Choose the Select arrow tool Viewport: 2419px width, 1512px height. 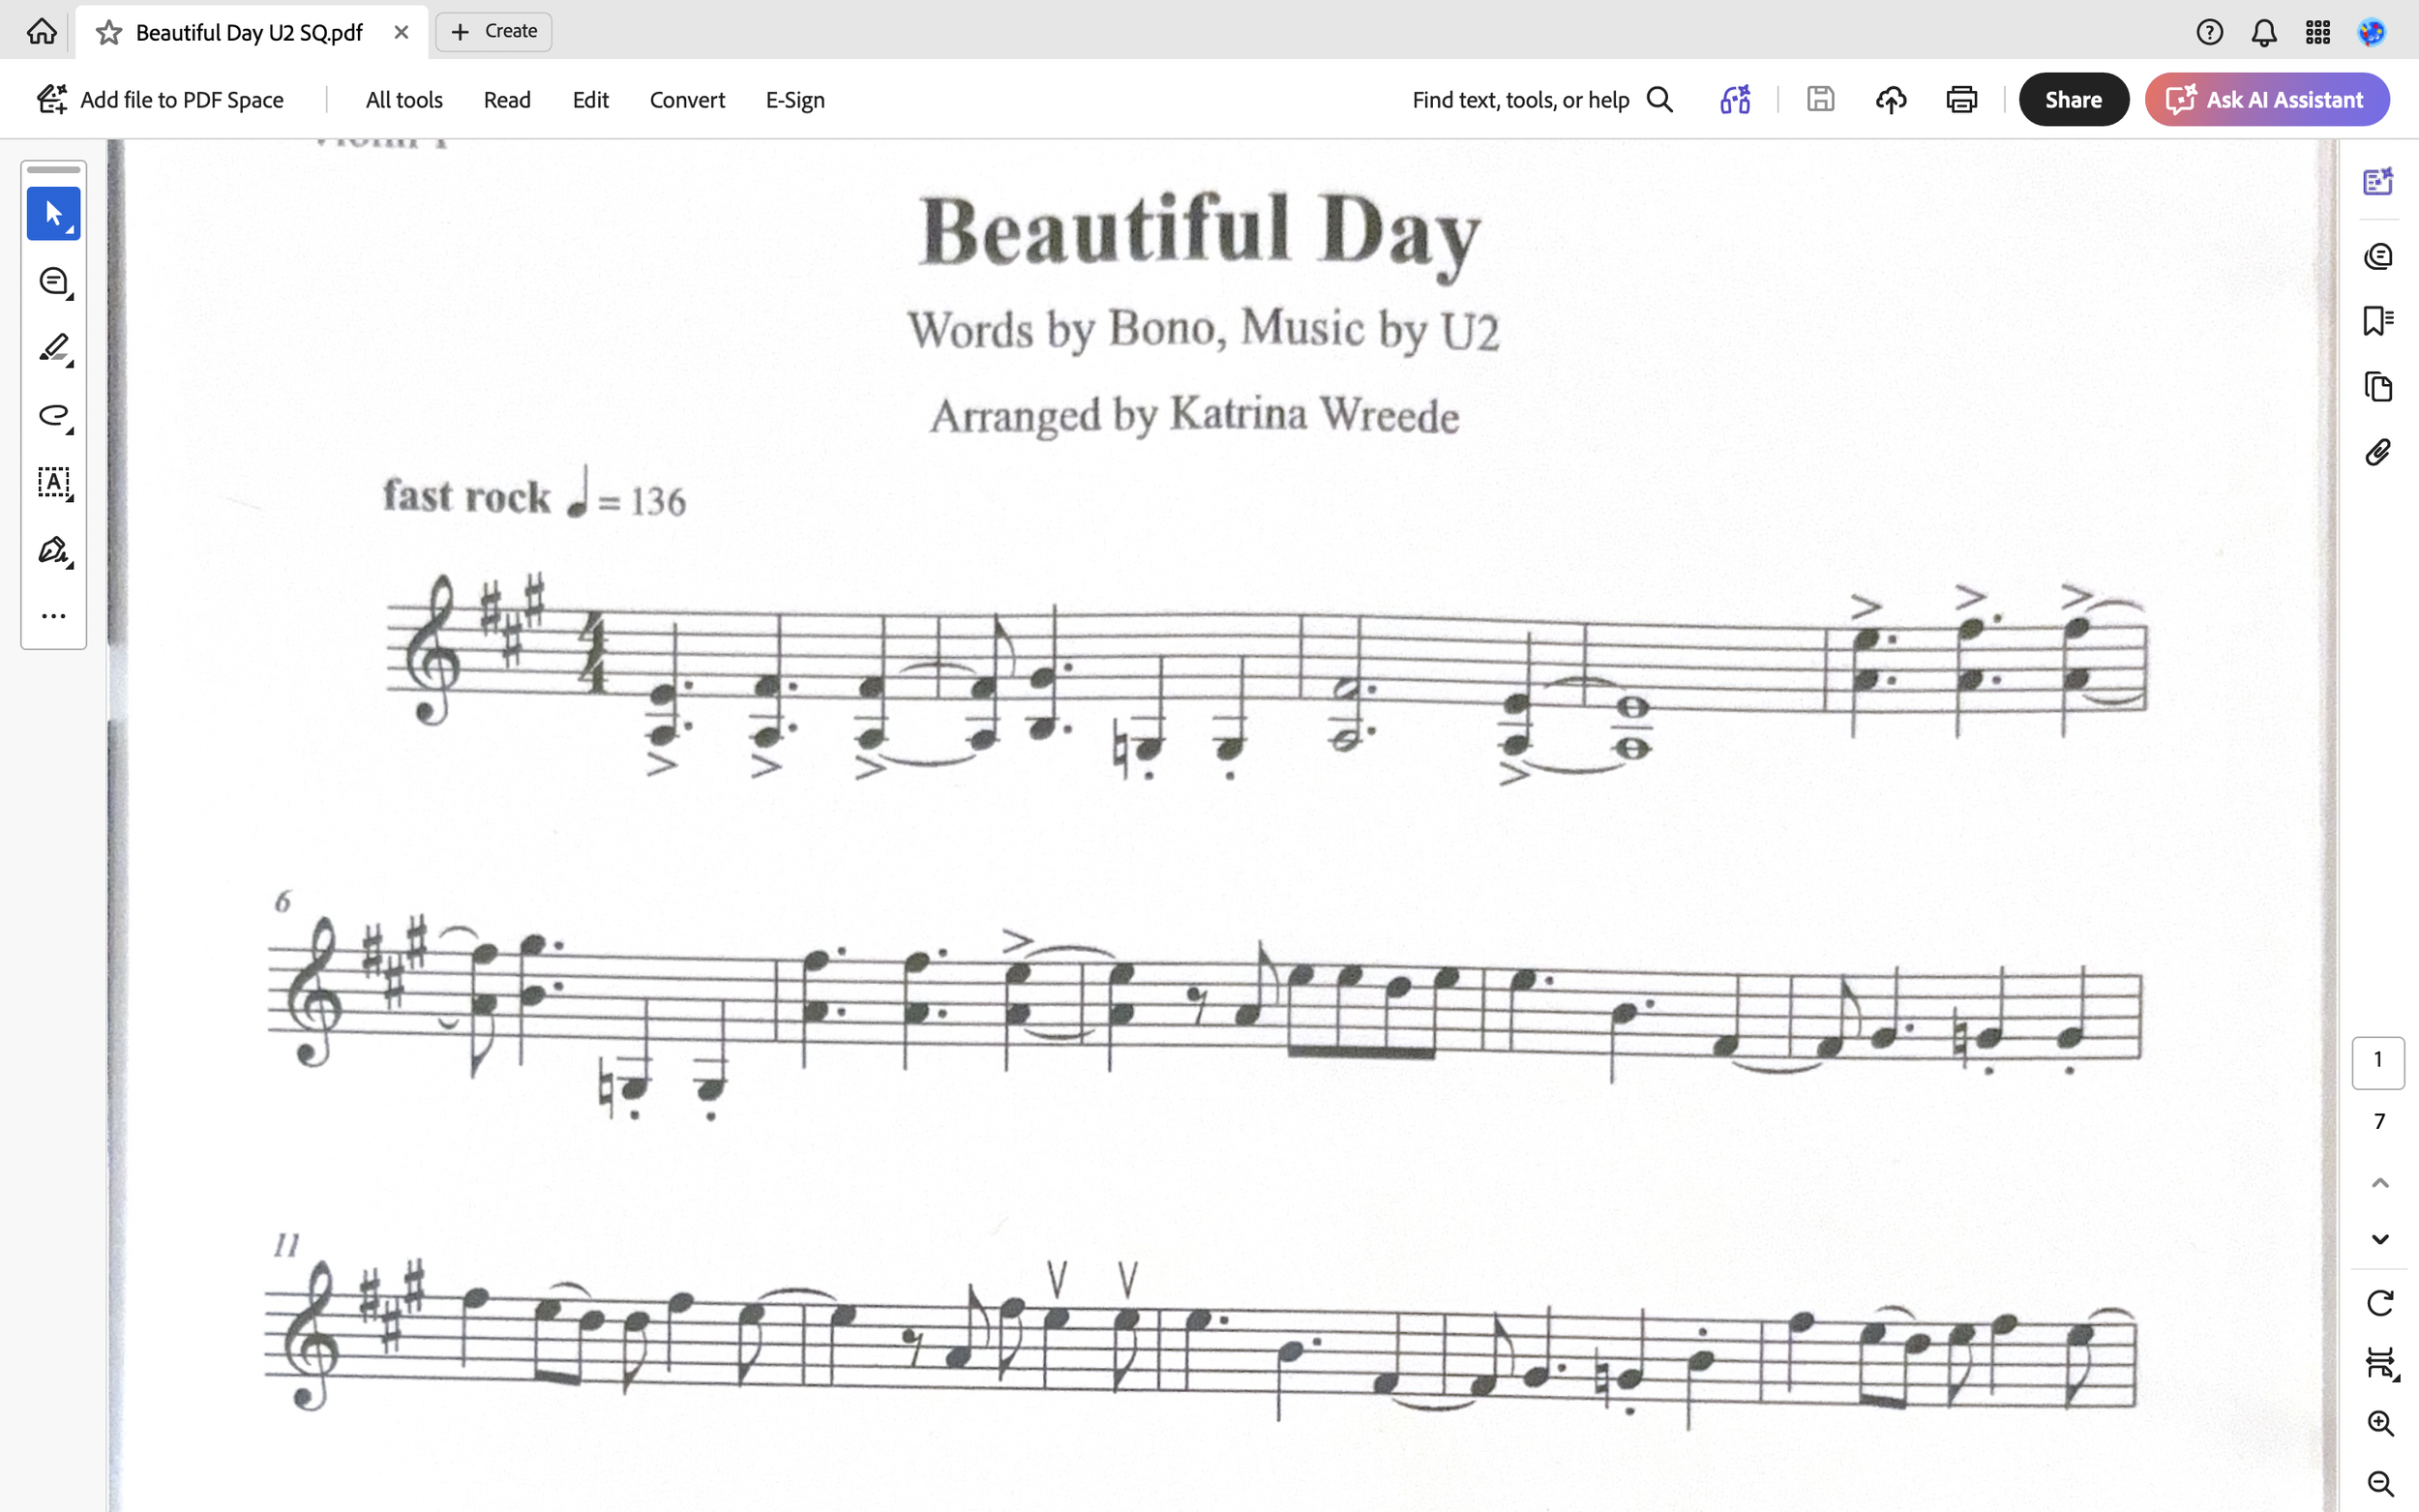(x=54, y=213)
